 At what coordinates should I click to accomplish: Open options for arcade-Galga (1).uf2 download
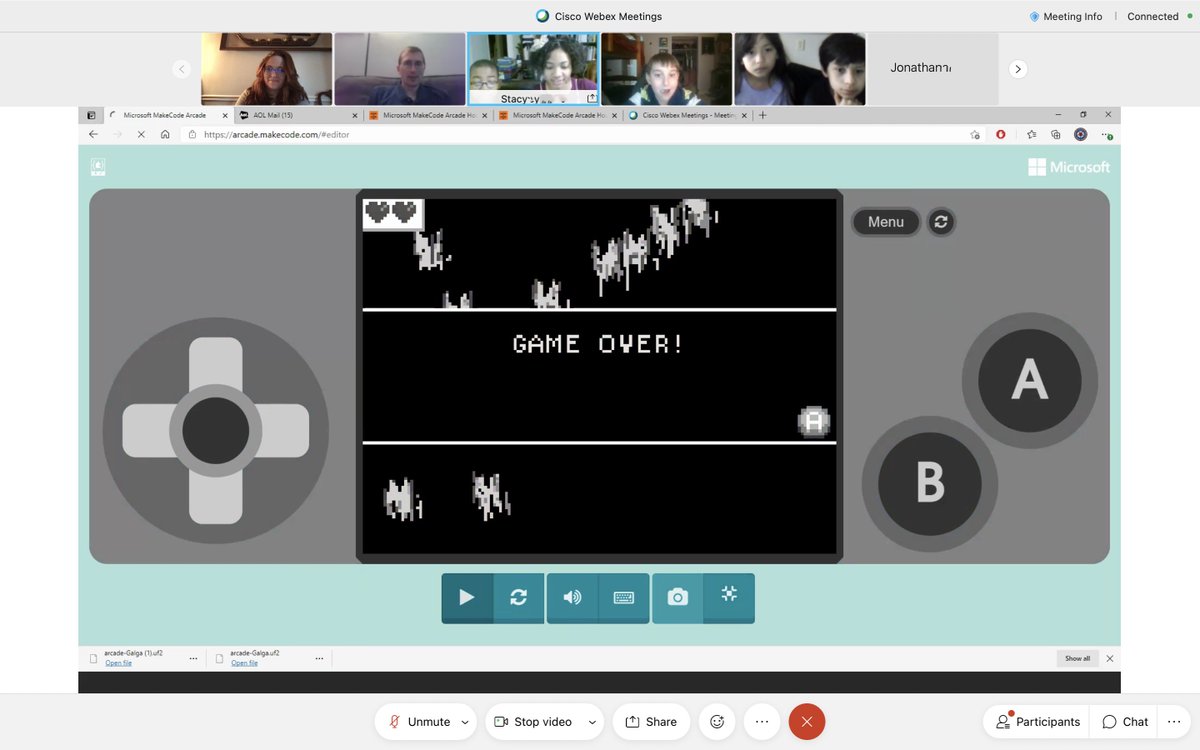point(193,659)
